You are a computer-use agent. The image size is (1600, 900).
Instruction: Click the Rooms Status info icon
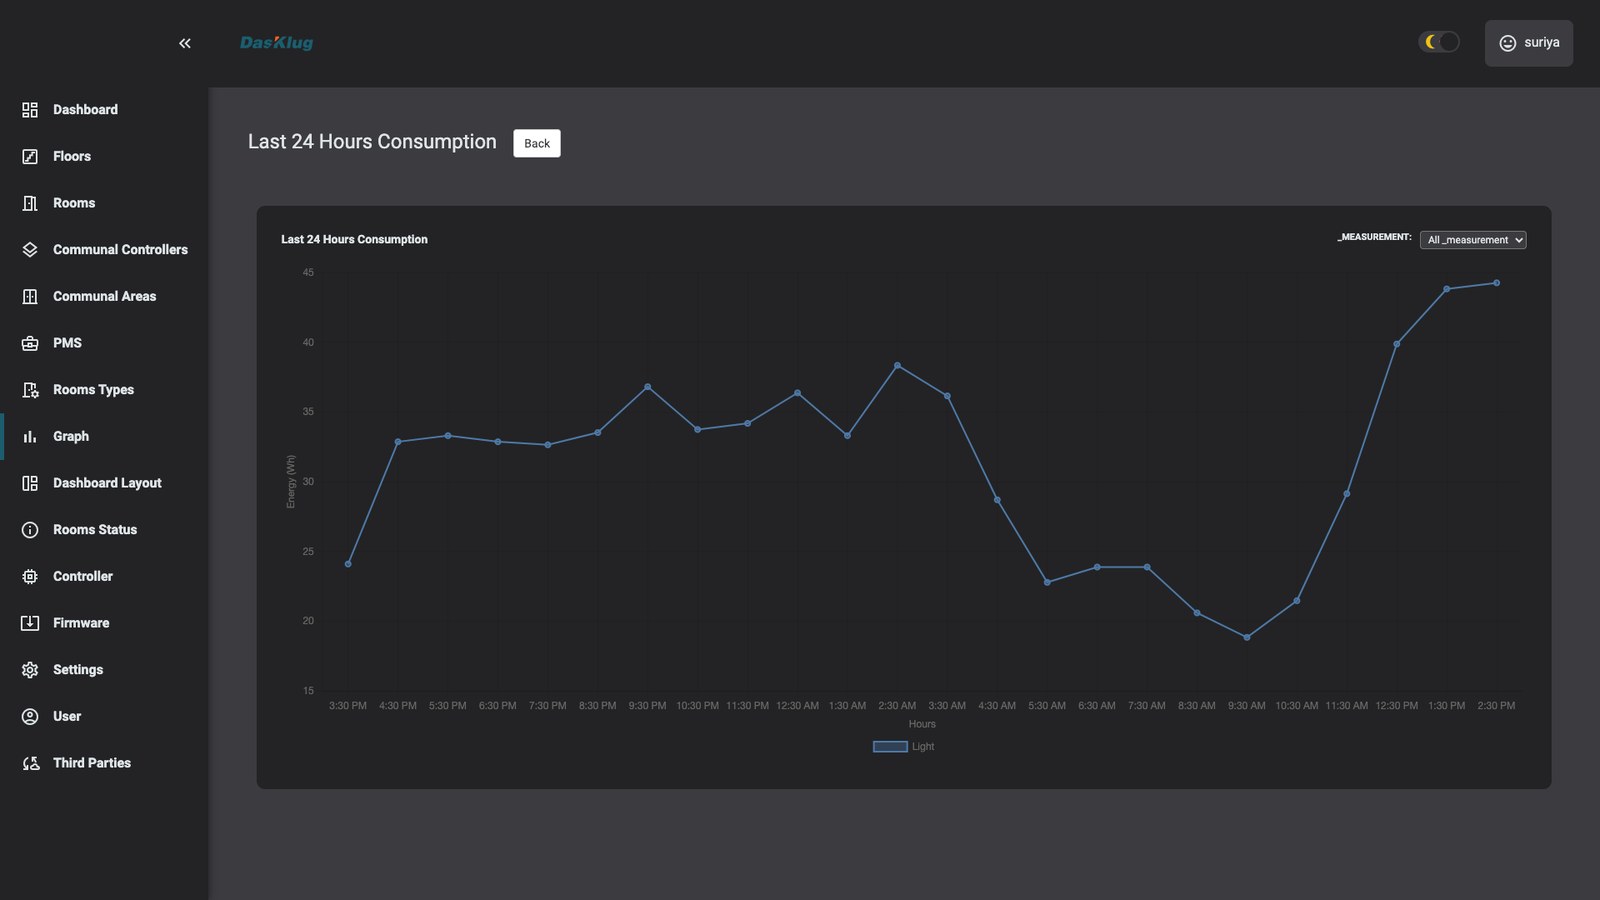pyautogui.click(x=30, y=530)
